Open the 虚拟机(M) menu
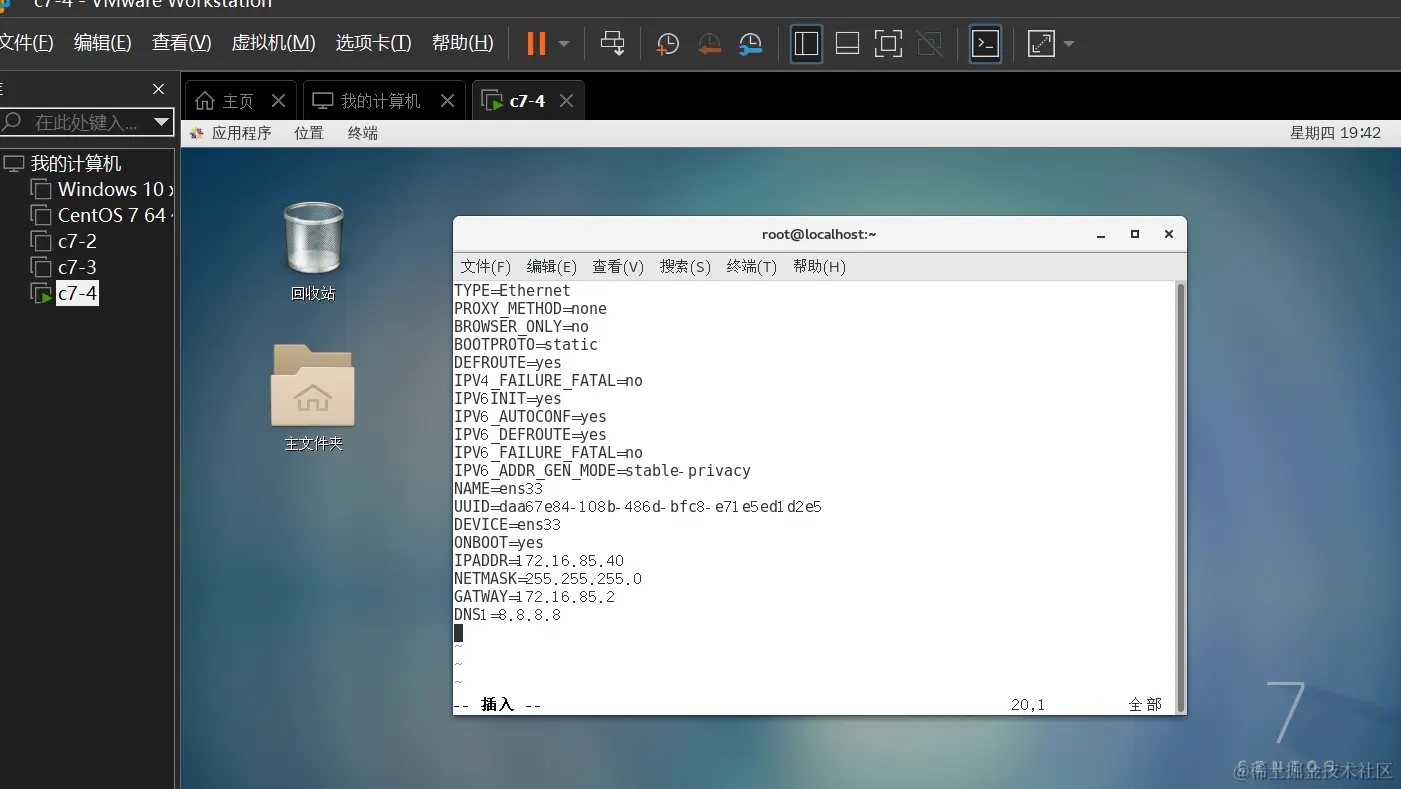 [x=274, y=43]
